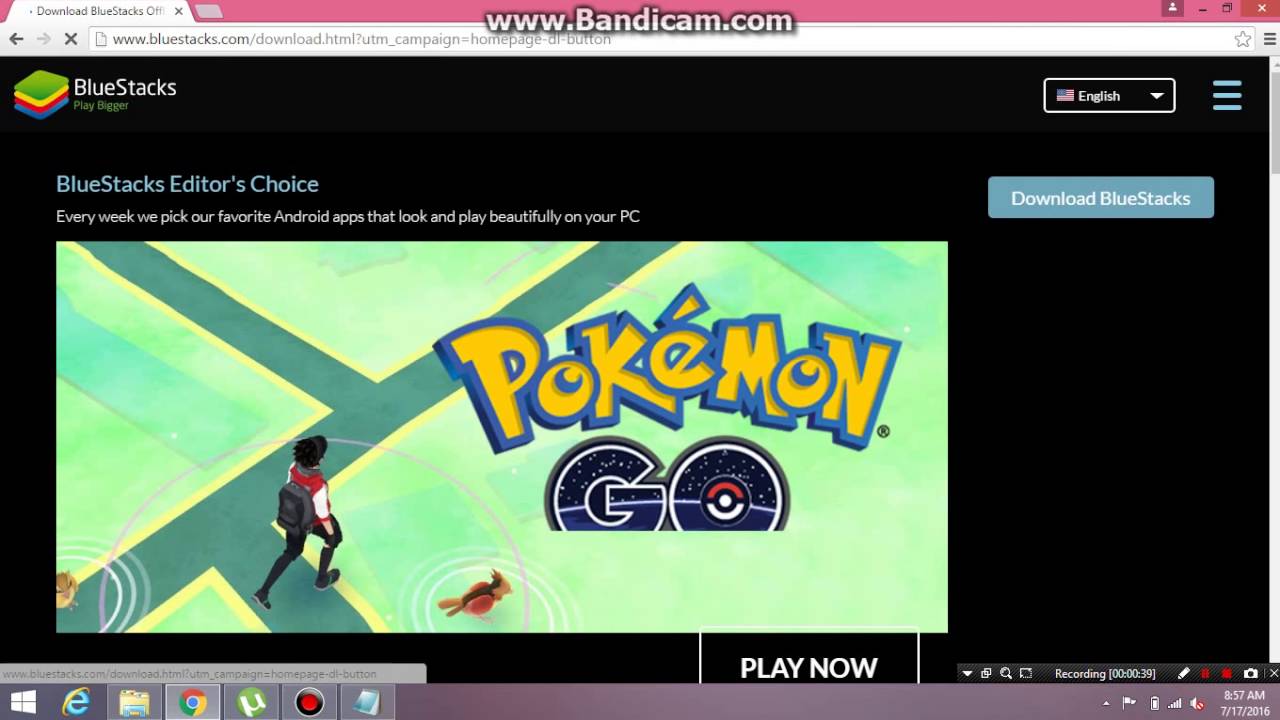Screen dimensions: 1280x720
Task: Click the Bandicam window mode icon
Action: (986, 674)
